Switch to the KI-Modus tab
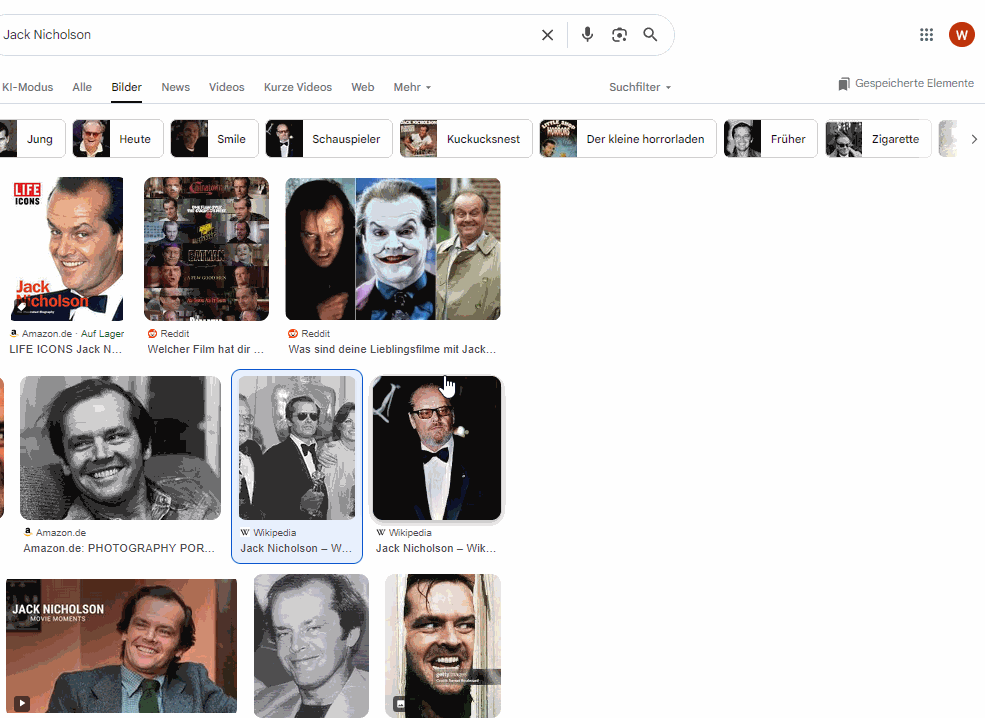 pyautogui.click(x=28, y=87)
